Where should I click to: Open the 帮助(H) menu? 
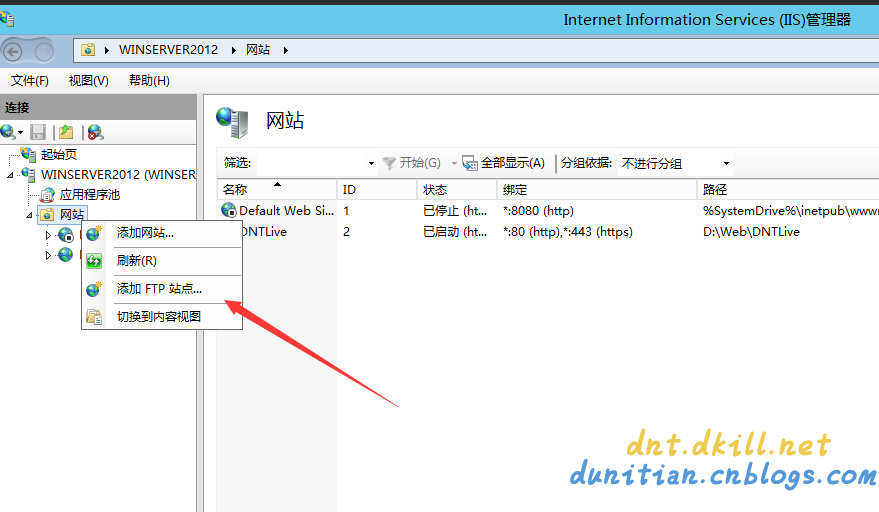149,81
